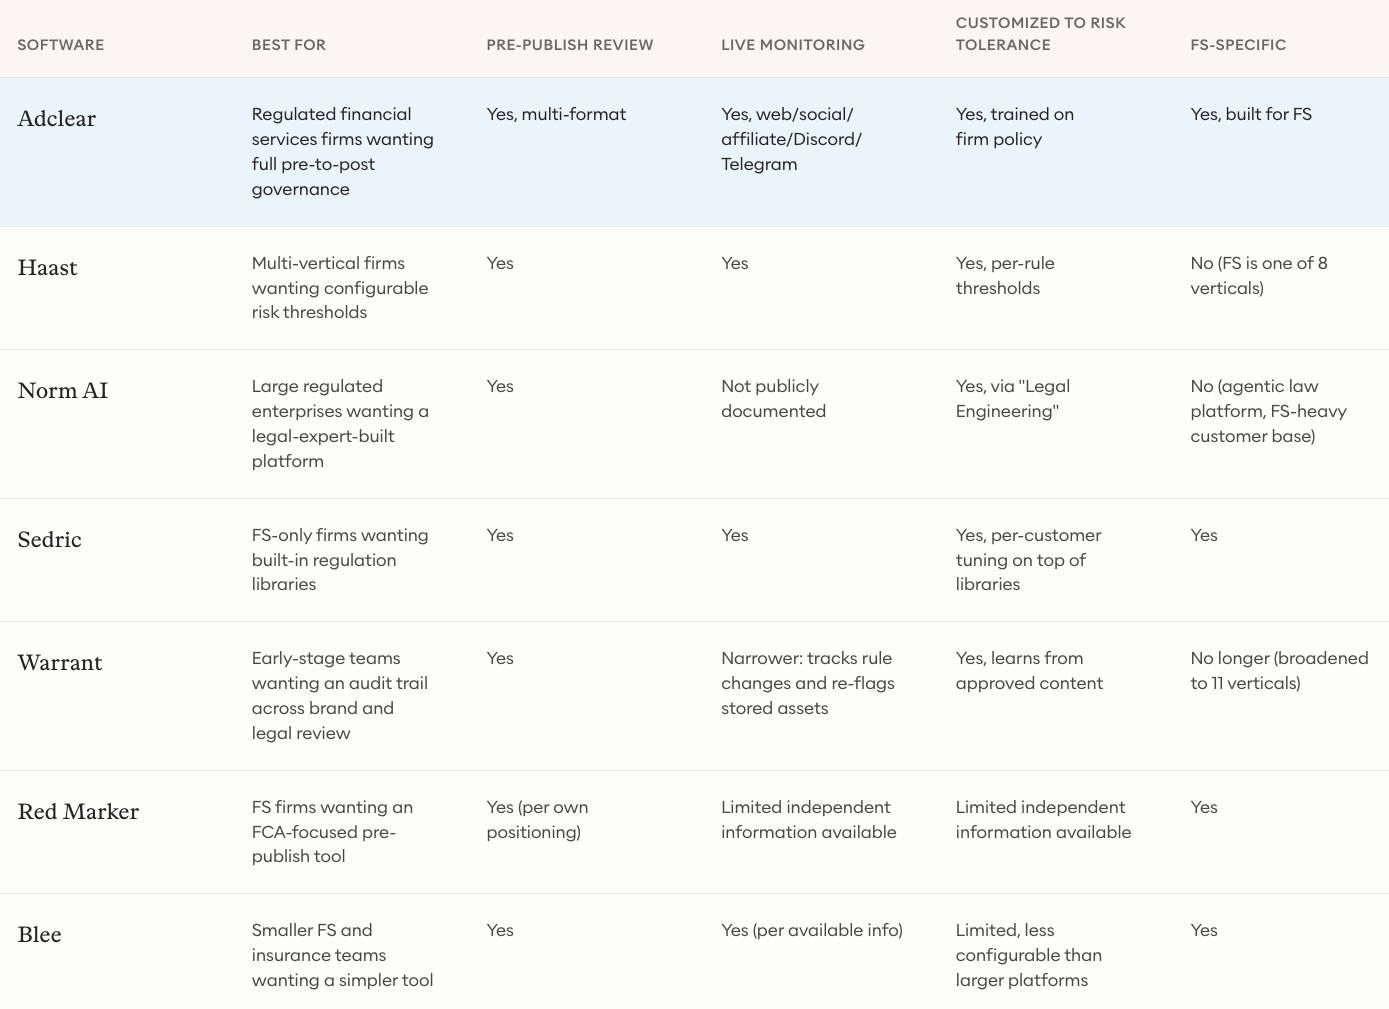Image resolution: width=1389 pixels, height=1009 pixels.
Task: Select the Warrant row name
Action: tap(60, 663)
